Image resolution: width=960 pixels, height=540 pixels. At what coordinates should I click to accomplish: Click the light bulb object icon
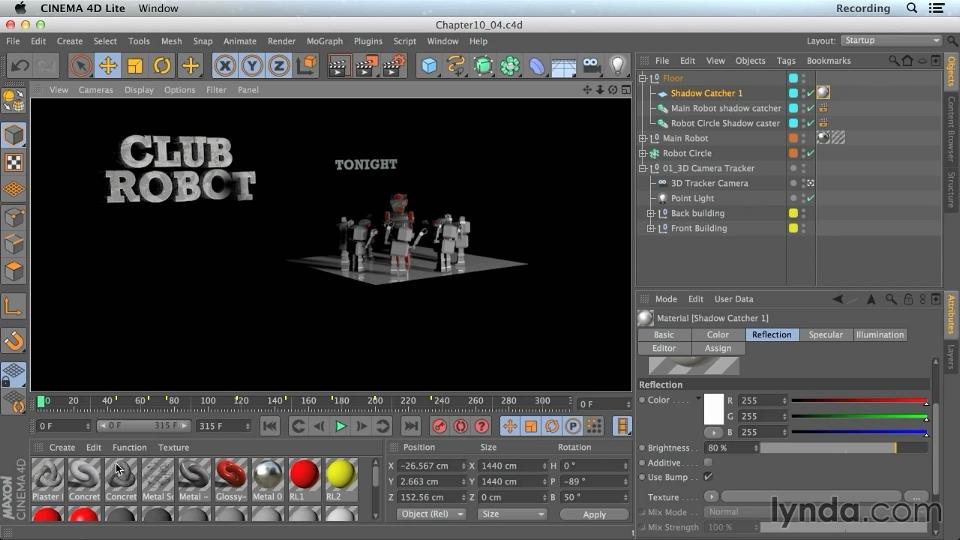(618, 66)
